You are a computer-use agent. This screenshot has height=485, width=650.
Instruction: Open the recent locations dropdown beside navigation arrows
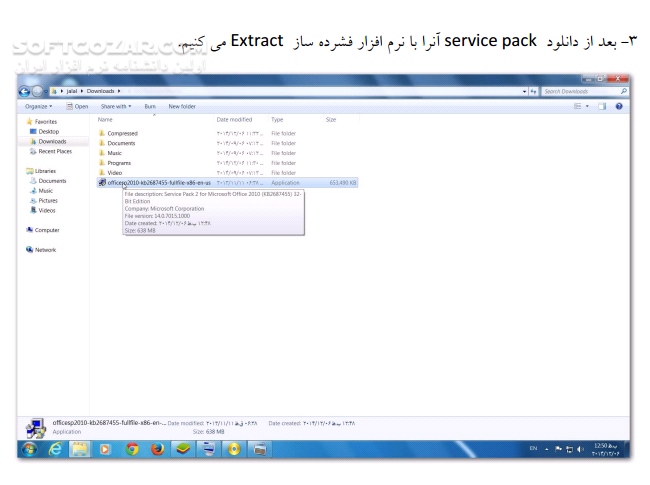pyautogui.click(x=46, y=92)
